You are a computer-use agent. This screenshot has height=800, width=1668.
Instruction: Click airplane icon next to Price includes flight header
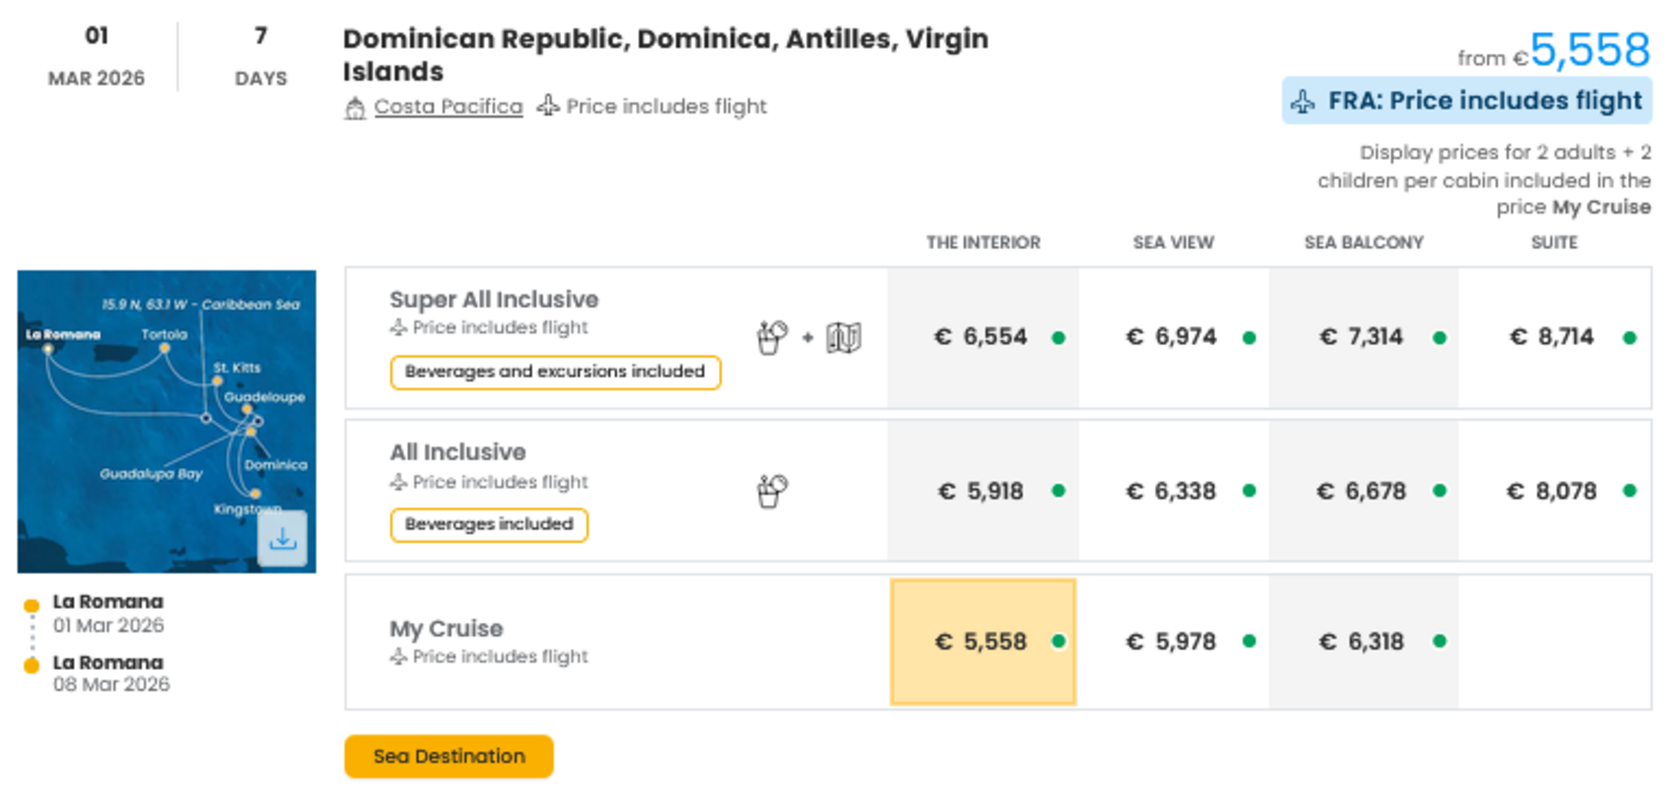[548, 106]
